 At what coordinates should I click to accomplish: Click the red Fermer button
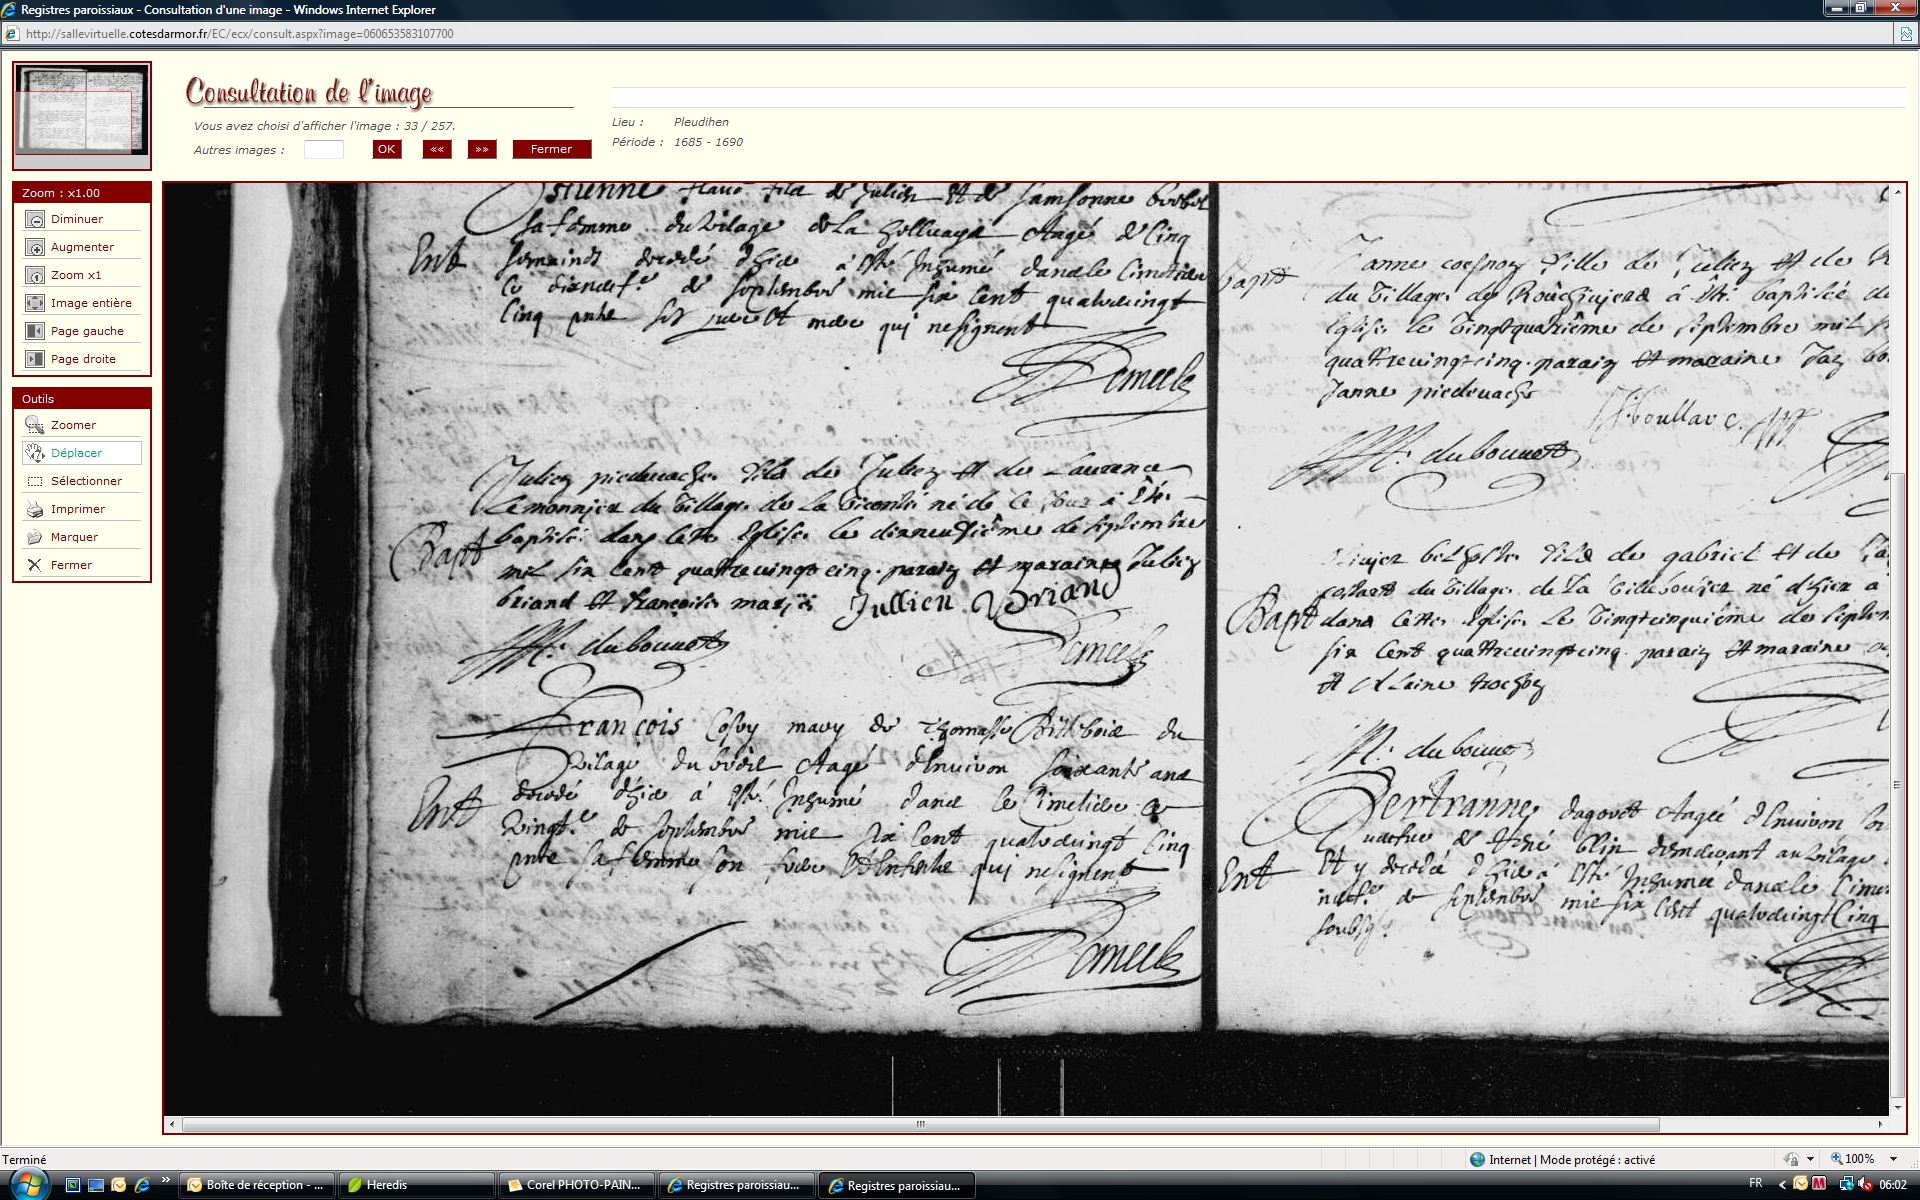click(x=551, y=150)
